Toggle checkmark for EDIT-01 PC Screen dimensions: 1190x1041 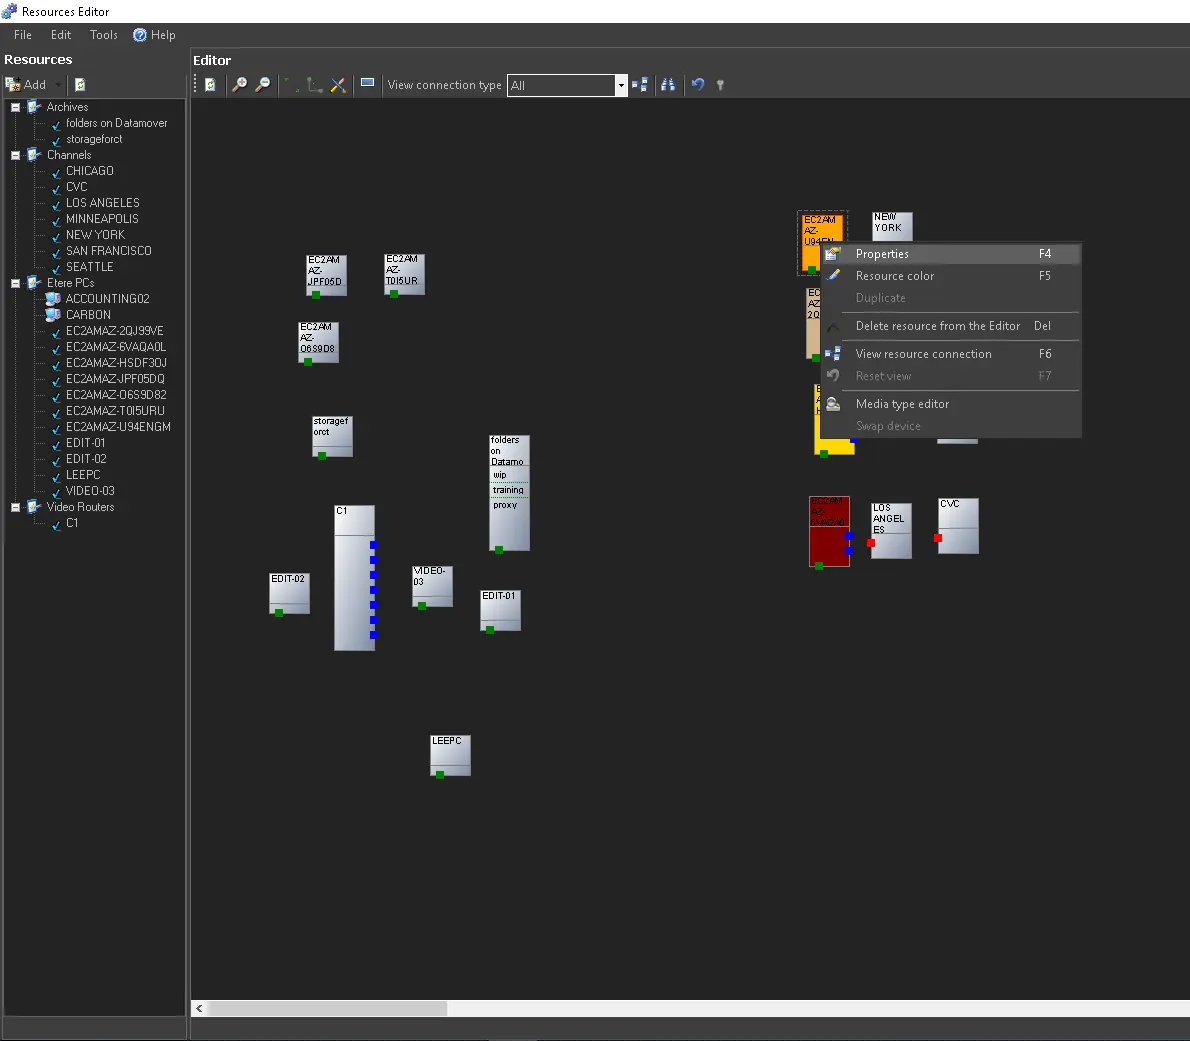56,444
